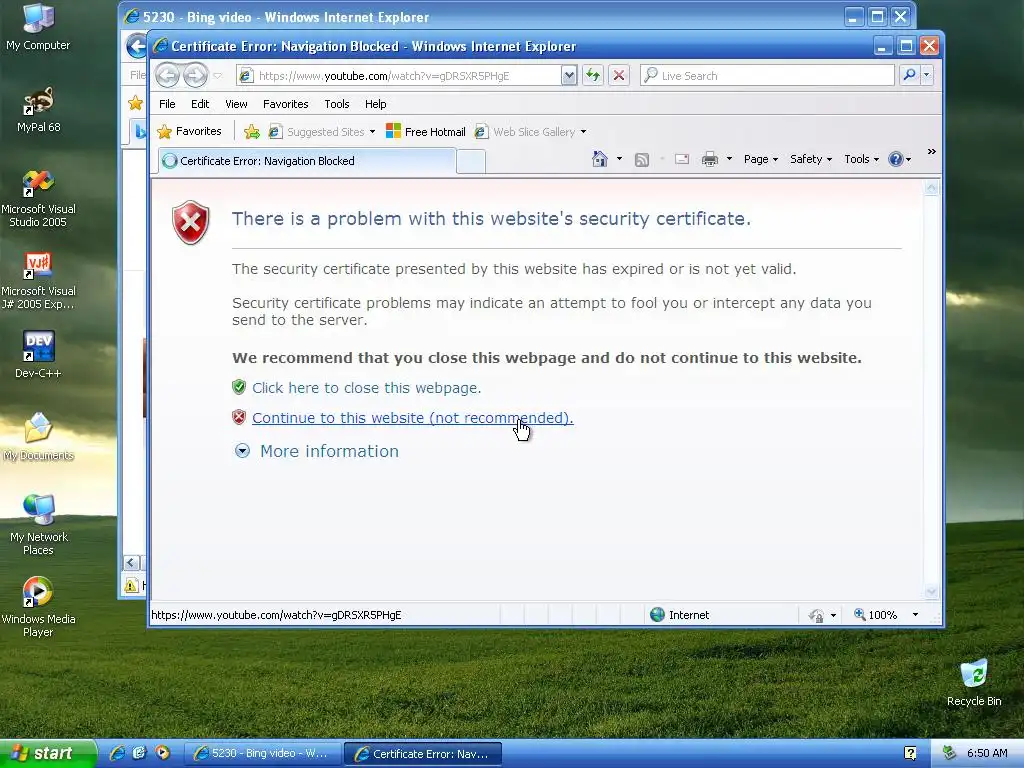Image resolution: width=1024 pixels, height=768 pixels.
Task: Open the My Computer desktop icon
Action: [38, 27]
